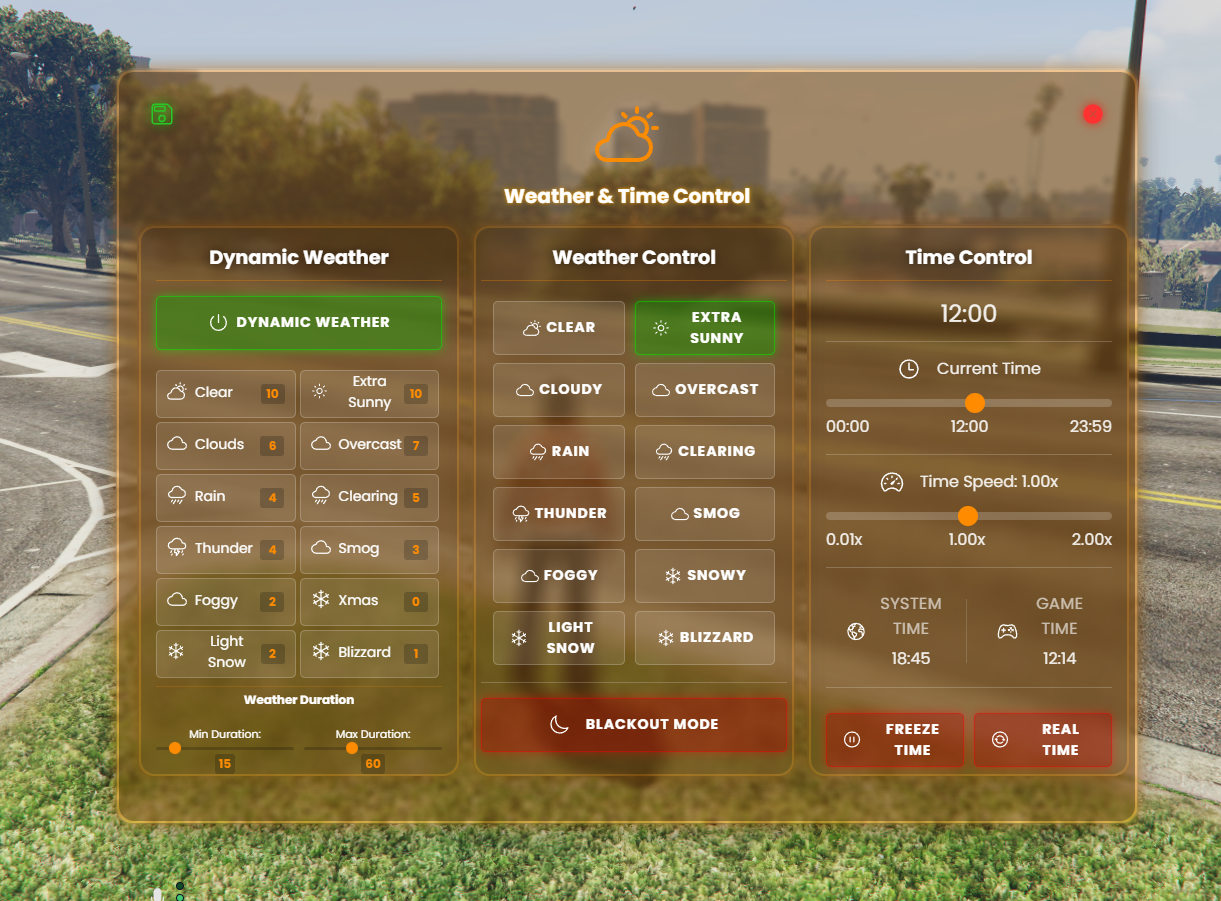This screenshot has height=901, width=1221.
Task: Click the Clouds cloud icon in Dynamic Weather
Action: point(177,444)
